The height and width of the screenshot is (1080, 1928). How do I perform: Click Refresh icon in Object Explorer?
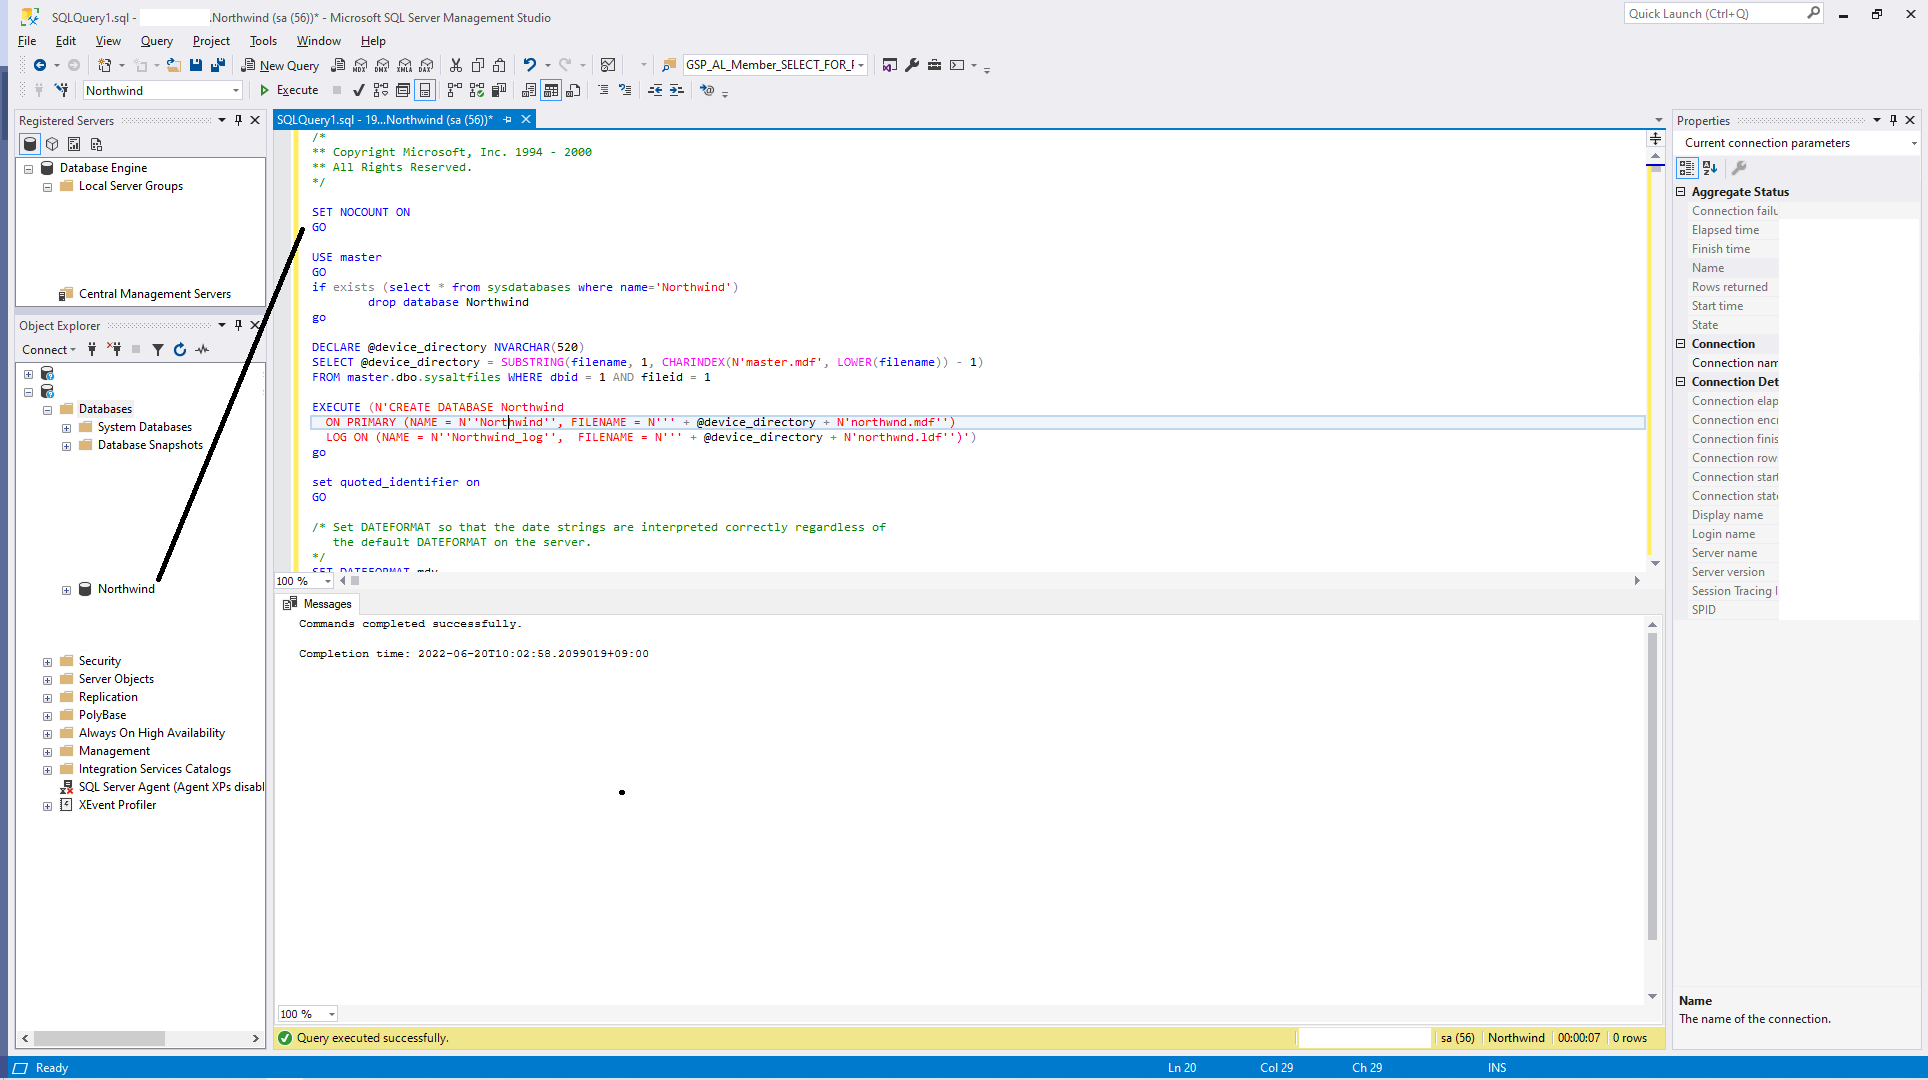[x=180, y=350]
